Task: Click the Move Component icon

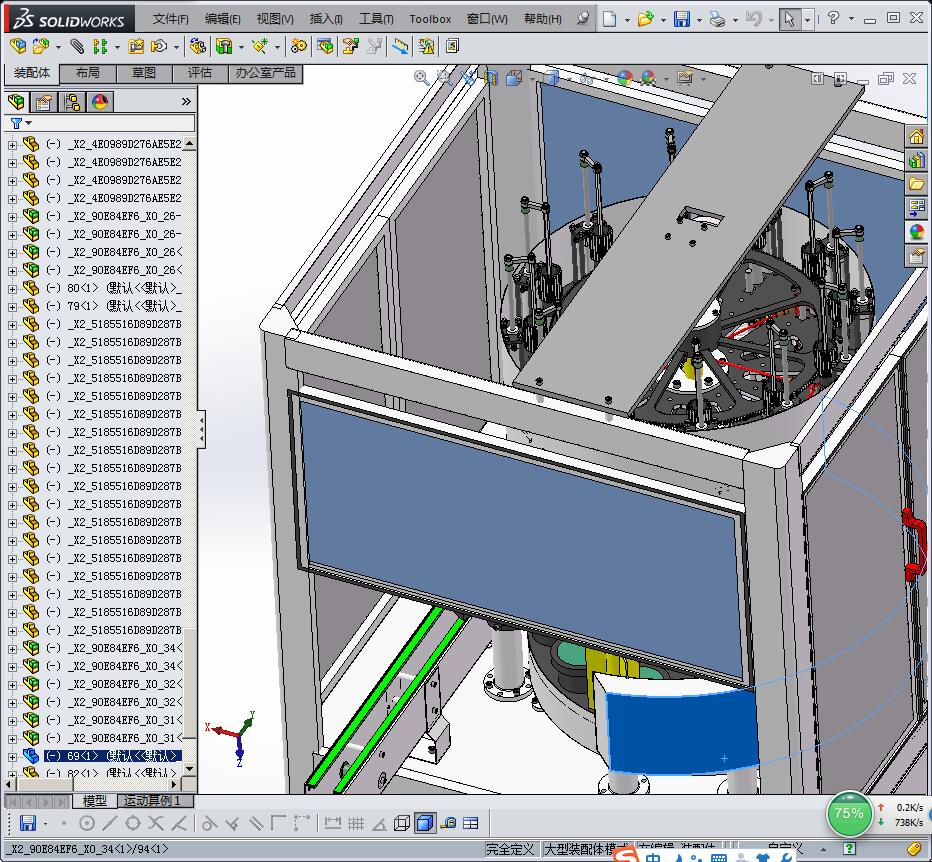Action: pos(159,46)
